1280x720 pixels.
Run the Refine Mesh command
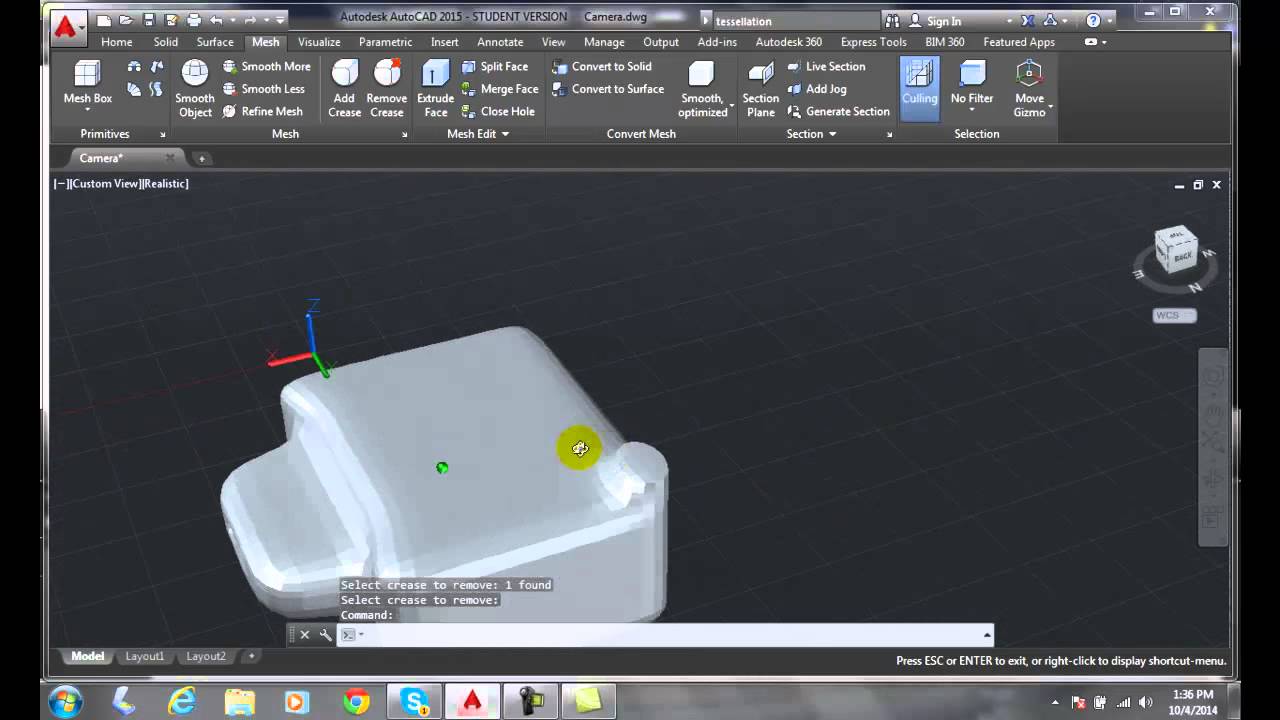coord(263,111)
